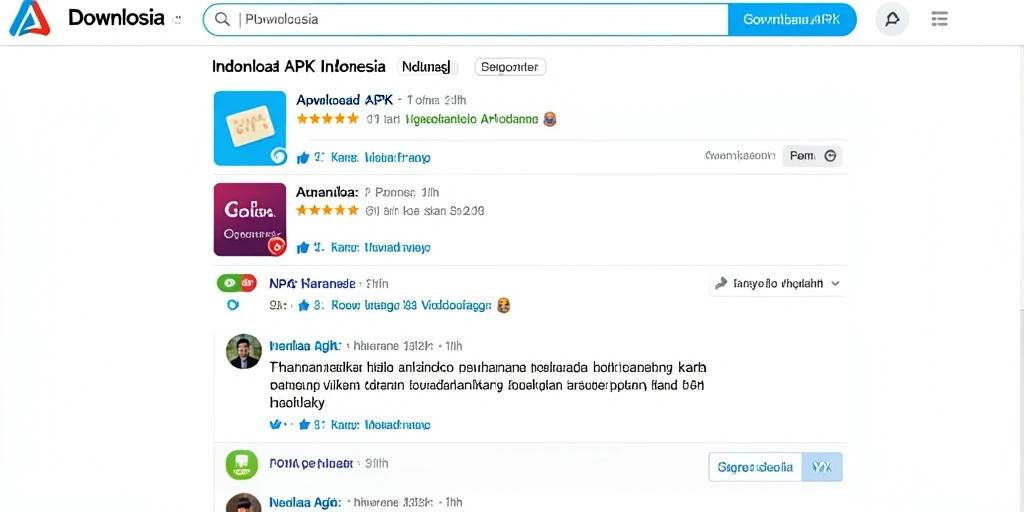Viewport: 1024px width, 512px height.
Task: Open the hamburger menu icon
Action: click(939, 19)
